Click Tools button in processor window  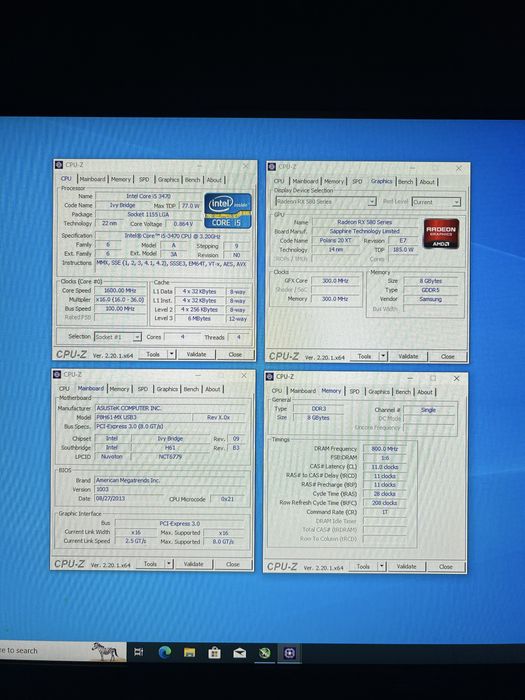pyautogui.click(x=153, y=354)
